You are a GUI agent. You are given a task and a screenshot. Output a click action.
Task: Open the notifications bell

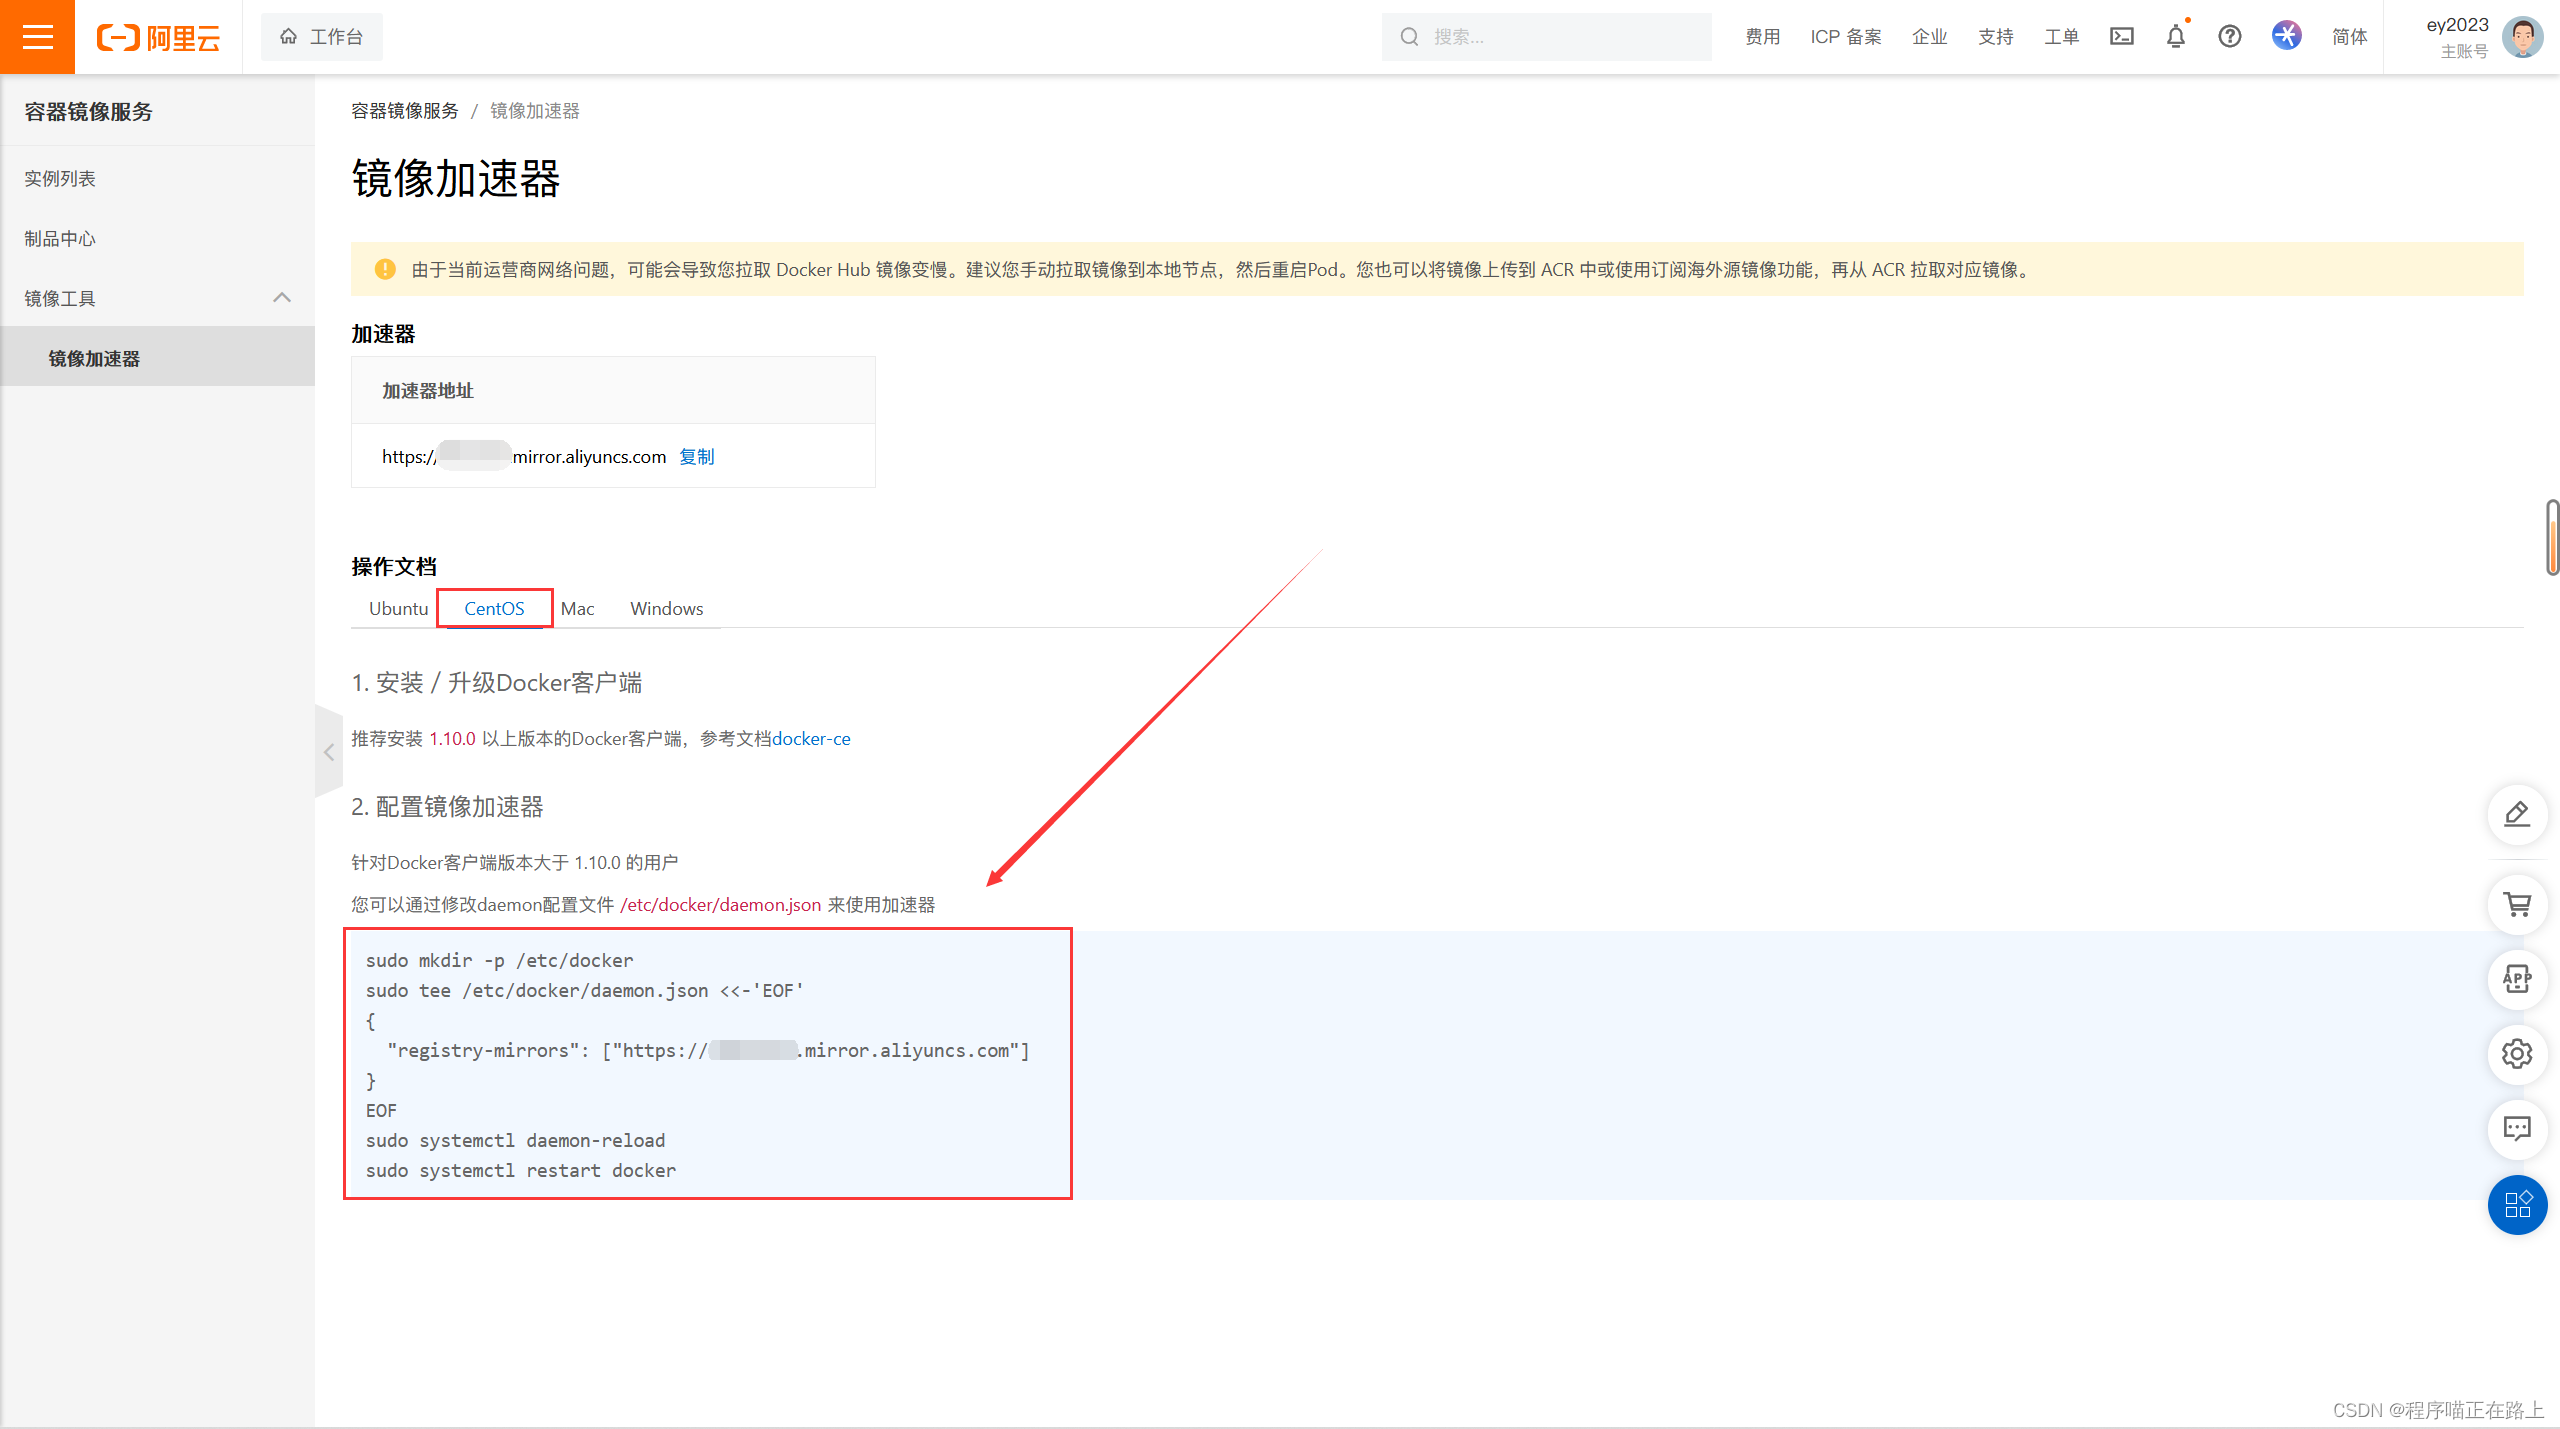tap(2175, 37)
